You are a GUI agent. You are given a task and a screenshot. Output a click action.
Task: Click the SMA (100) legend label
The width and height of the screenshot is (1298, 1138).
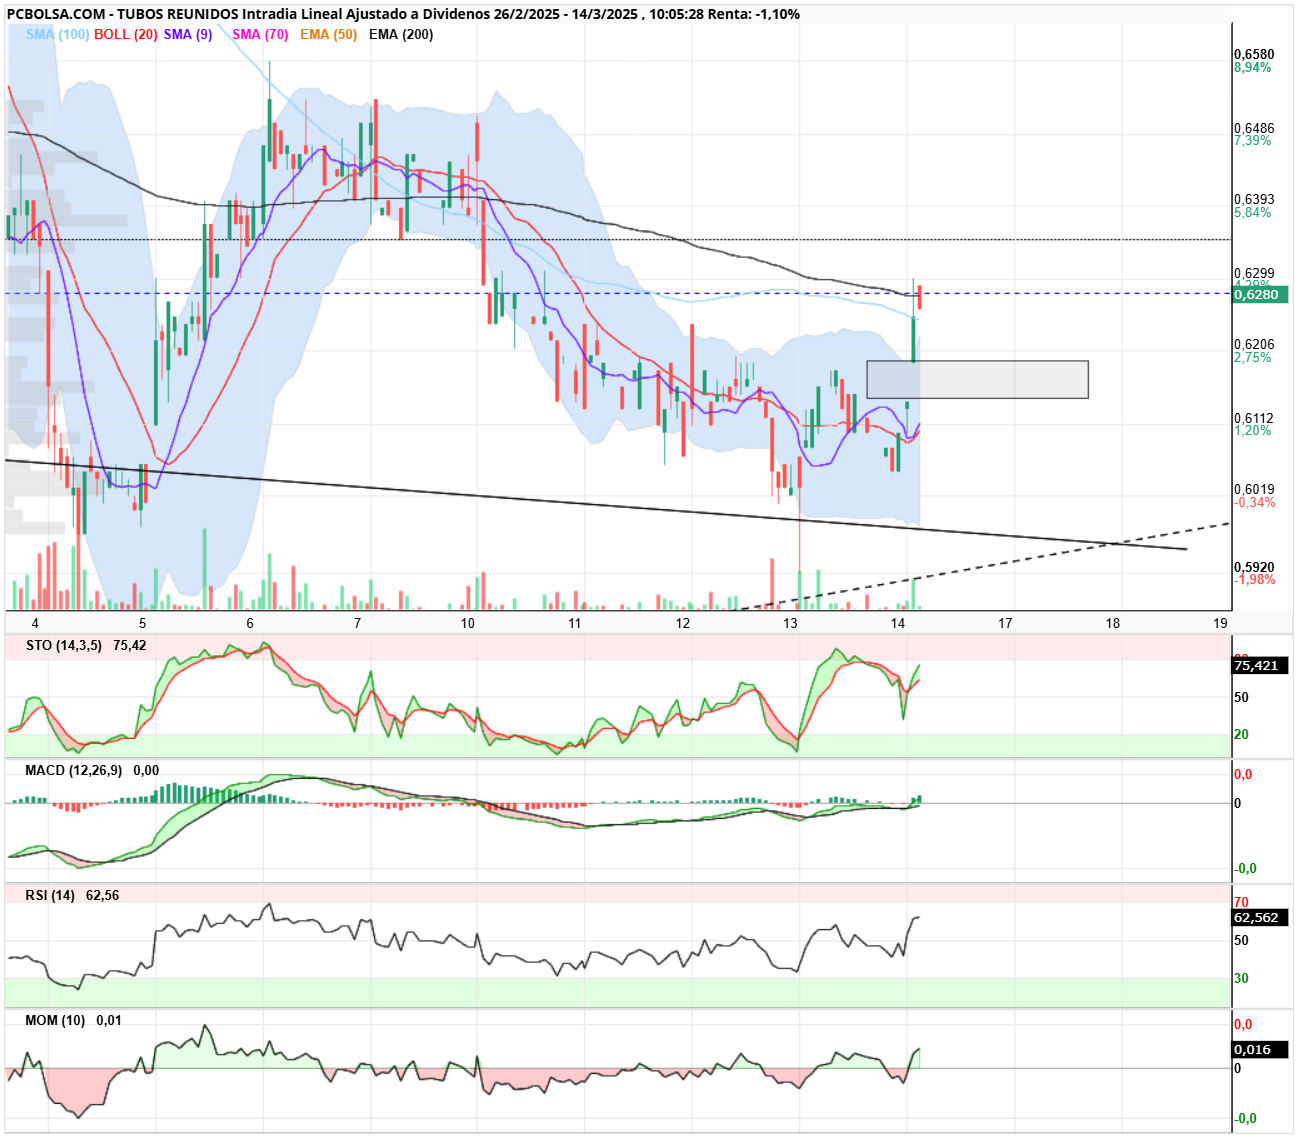tap(57, 34)
